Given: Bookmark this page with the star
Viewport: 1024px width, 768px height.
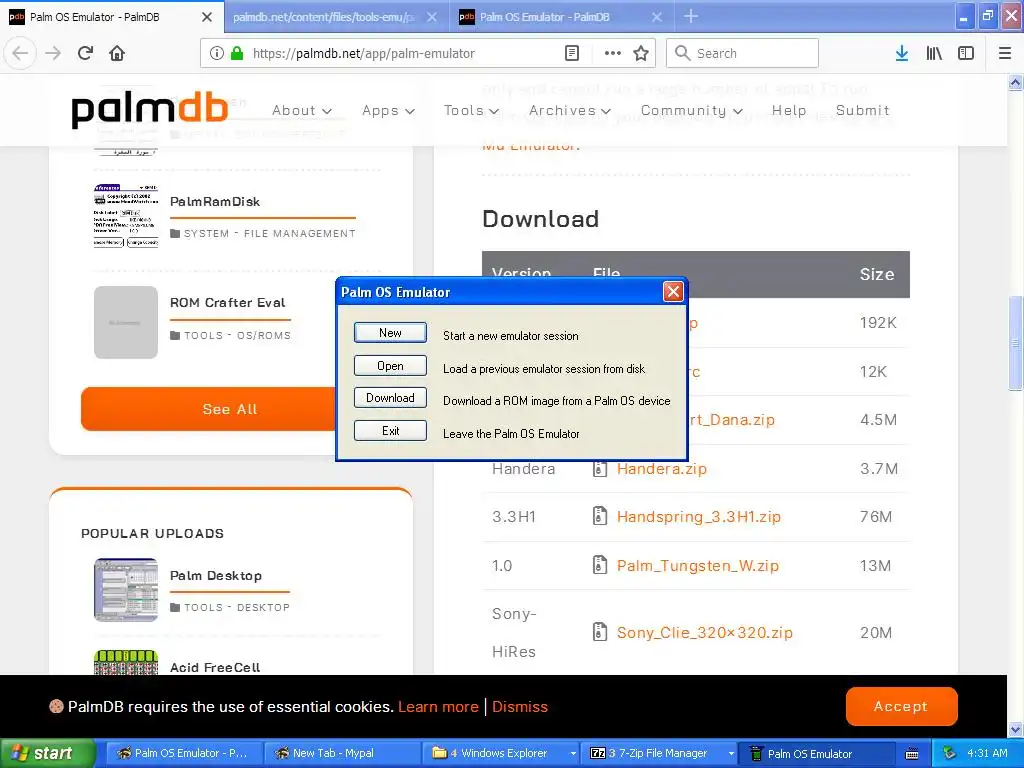Looking at the screenshot, I should pyautogui.click(x=641, y=53).
